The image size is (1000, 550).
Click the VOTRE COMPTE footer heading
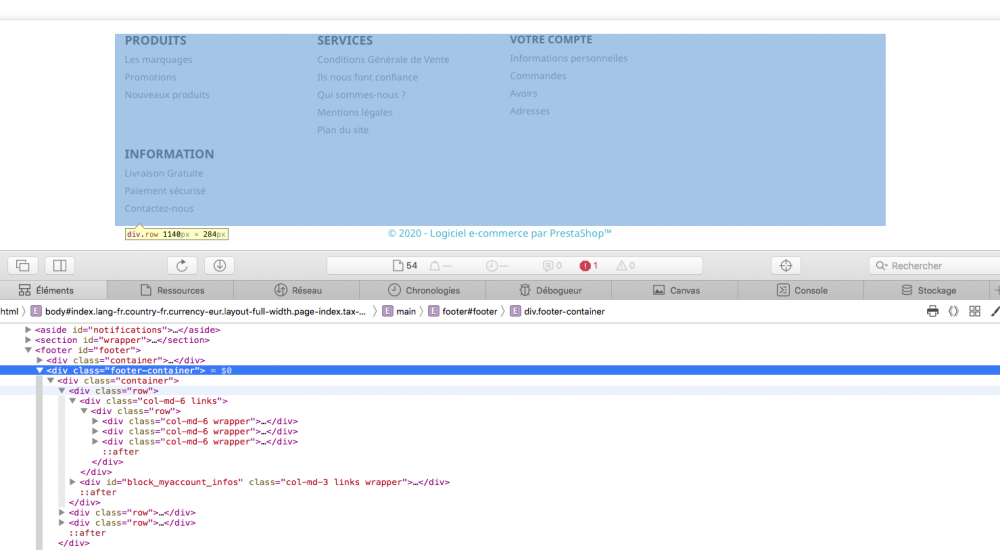(x=551, y=40)
